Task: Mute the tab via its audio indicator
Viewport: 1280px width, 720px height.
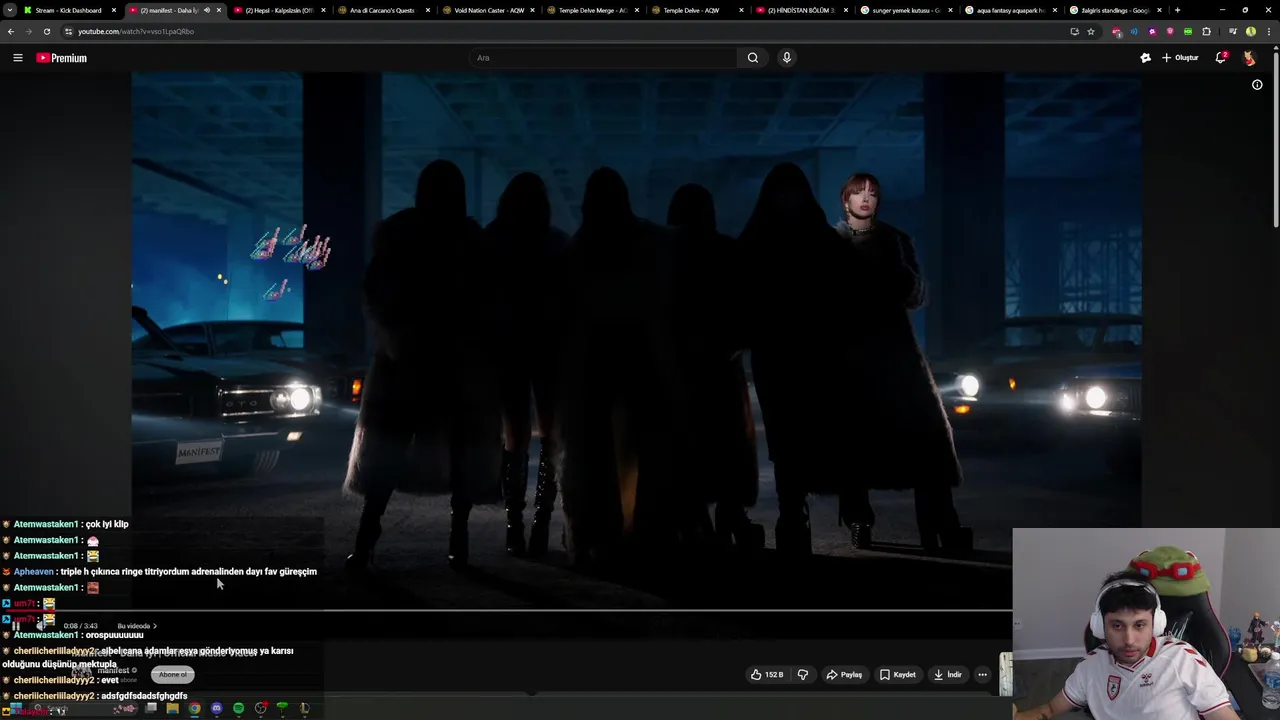Action: point(206,10)
